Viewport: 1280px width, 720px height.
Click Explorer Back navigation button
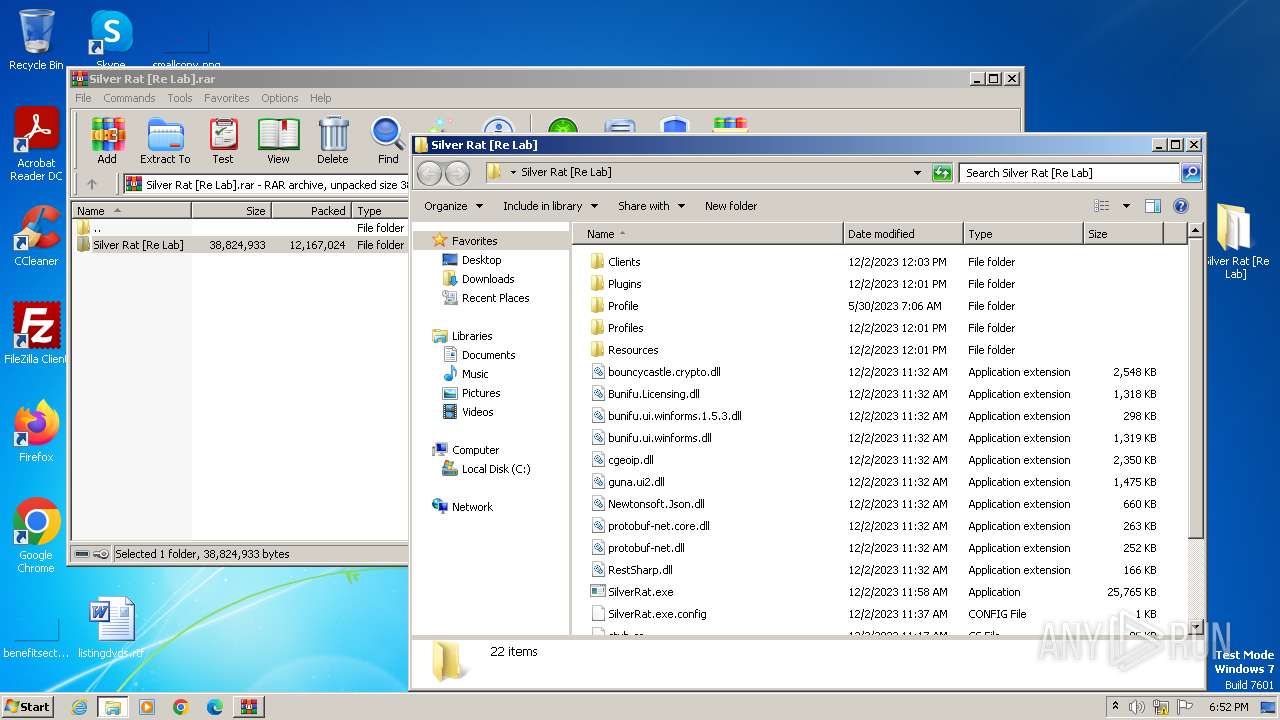click(x=430, y=173)
